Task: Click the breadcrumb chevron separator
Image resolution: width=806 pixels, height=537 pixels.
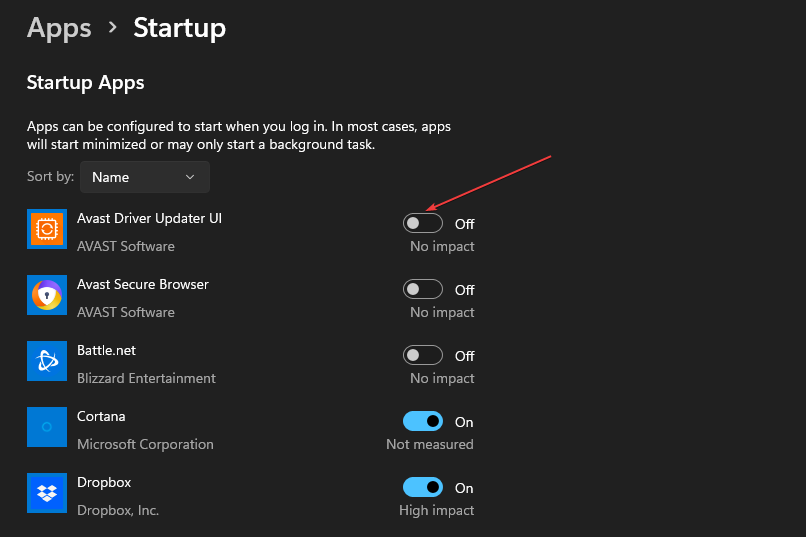Action: tap(113, 29)
